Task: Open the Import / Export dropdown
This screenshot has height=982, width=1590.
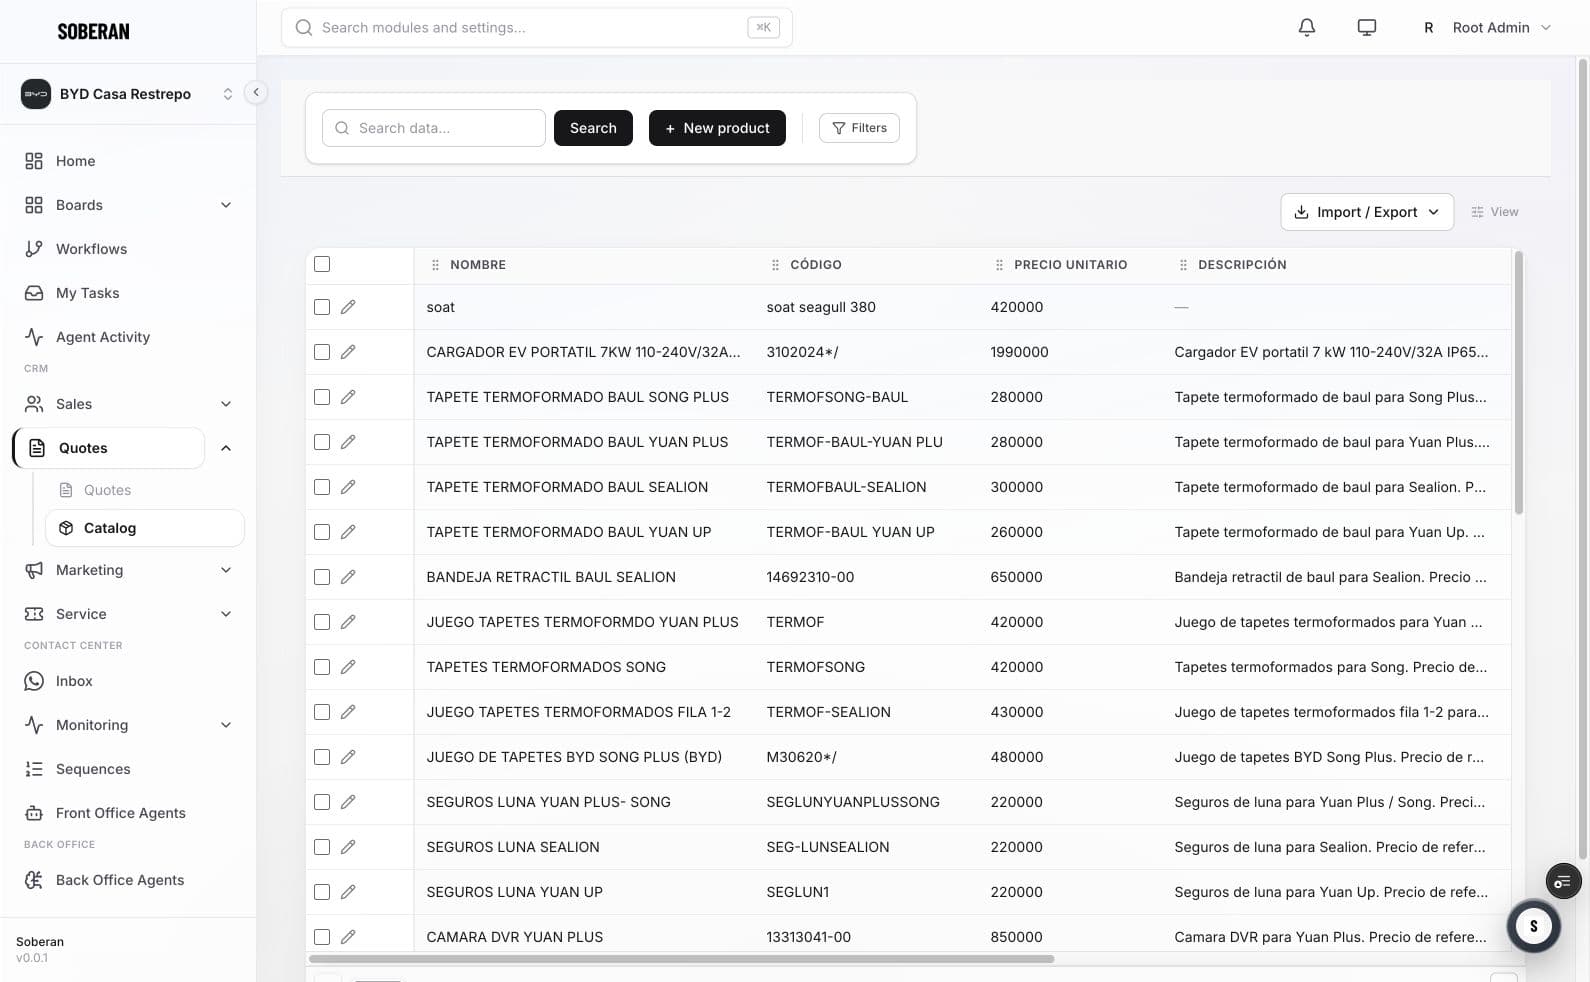Action: click(1367, 212)
